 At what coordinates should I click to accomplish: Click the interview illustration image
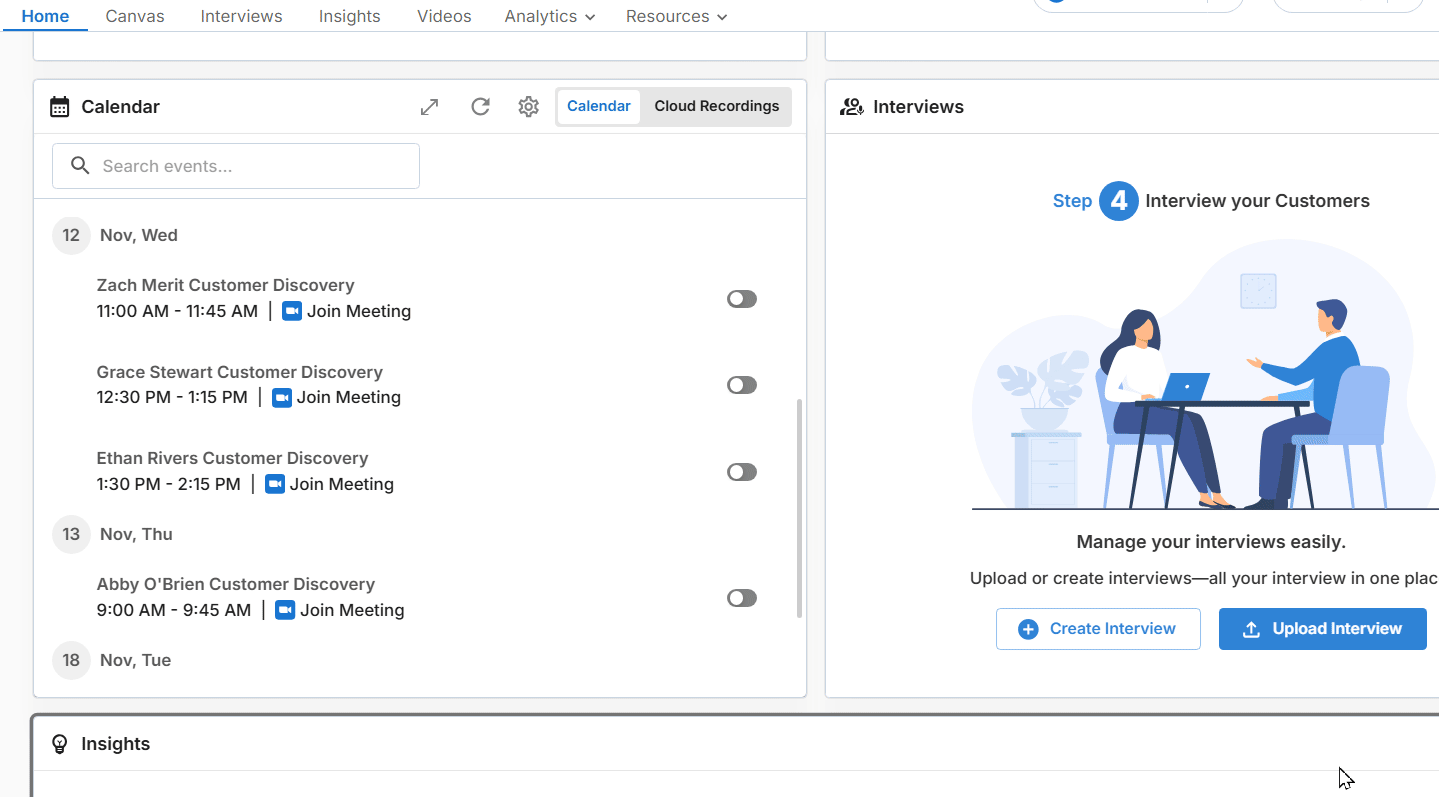click(x=1205, y=375)
